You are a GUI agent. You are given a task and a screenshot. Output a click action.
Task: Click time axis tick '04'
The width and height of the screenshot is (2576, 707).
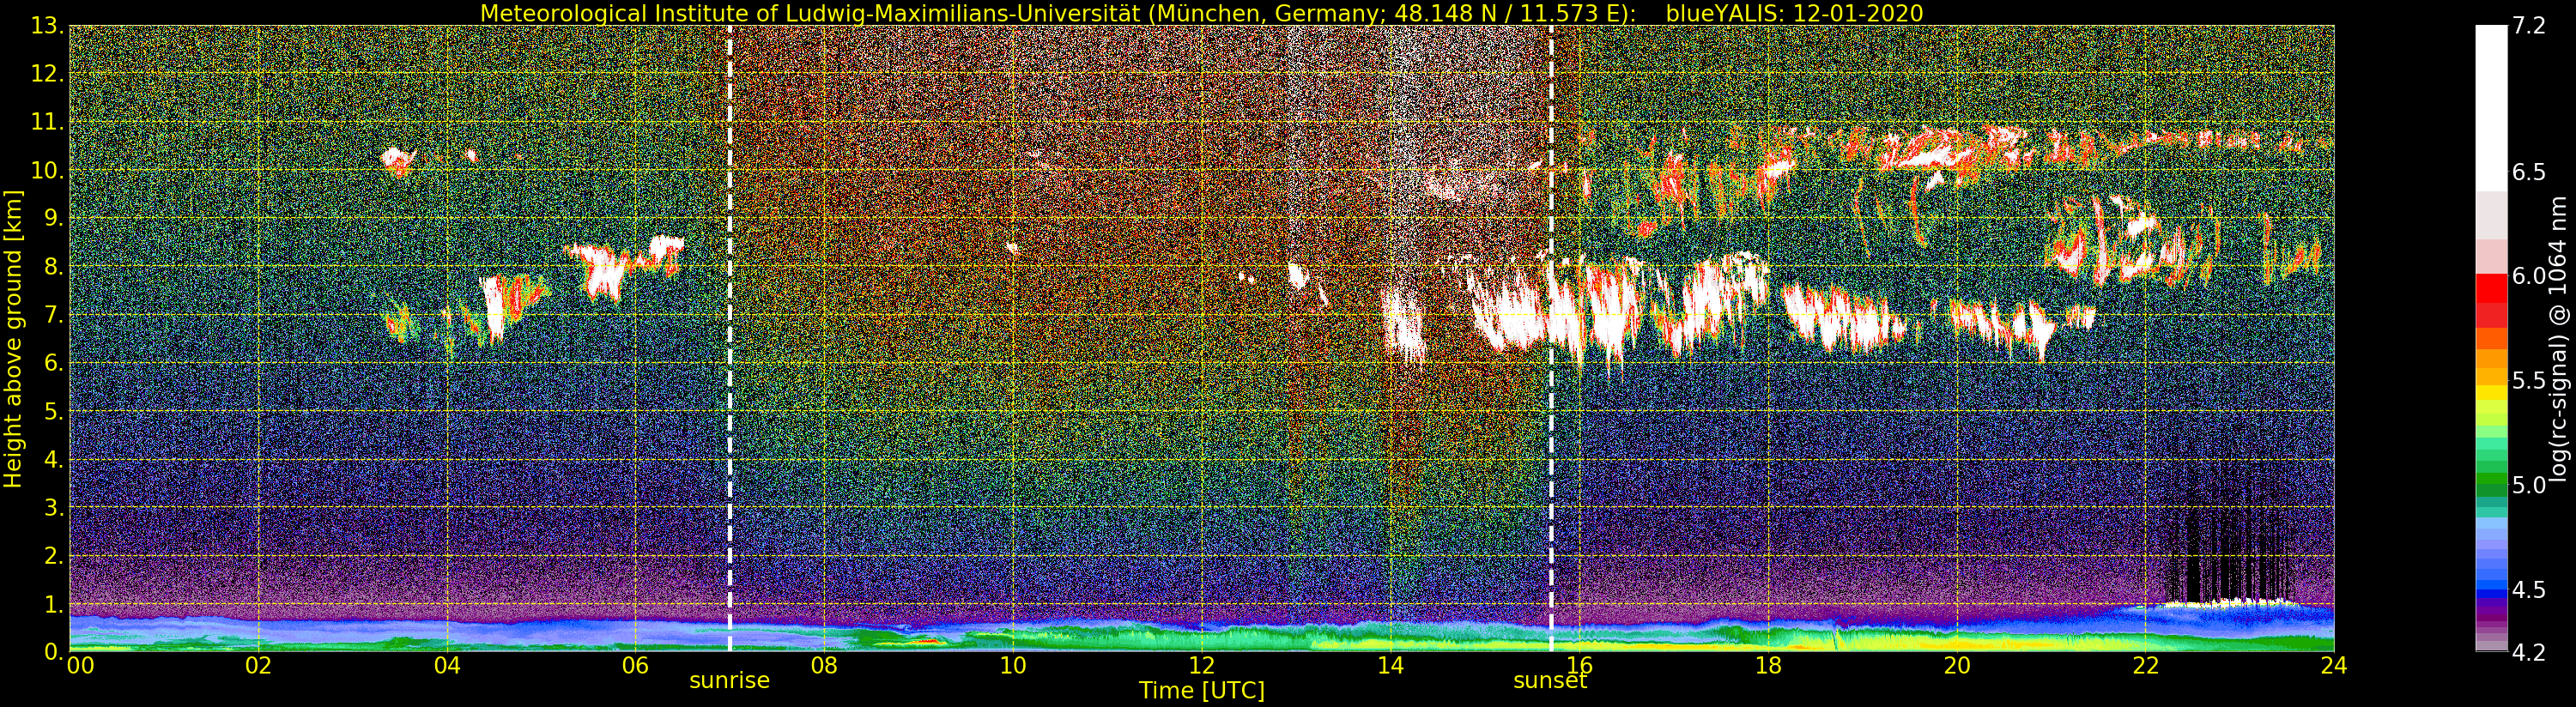(x=447, y=665)
